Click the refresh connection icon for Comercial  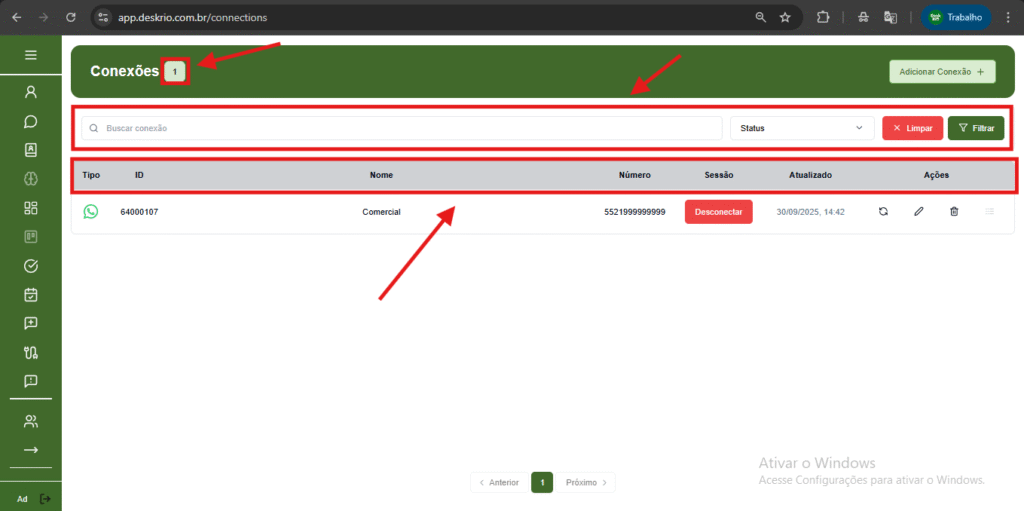coord(883,212)
